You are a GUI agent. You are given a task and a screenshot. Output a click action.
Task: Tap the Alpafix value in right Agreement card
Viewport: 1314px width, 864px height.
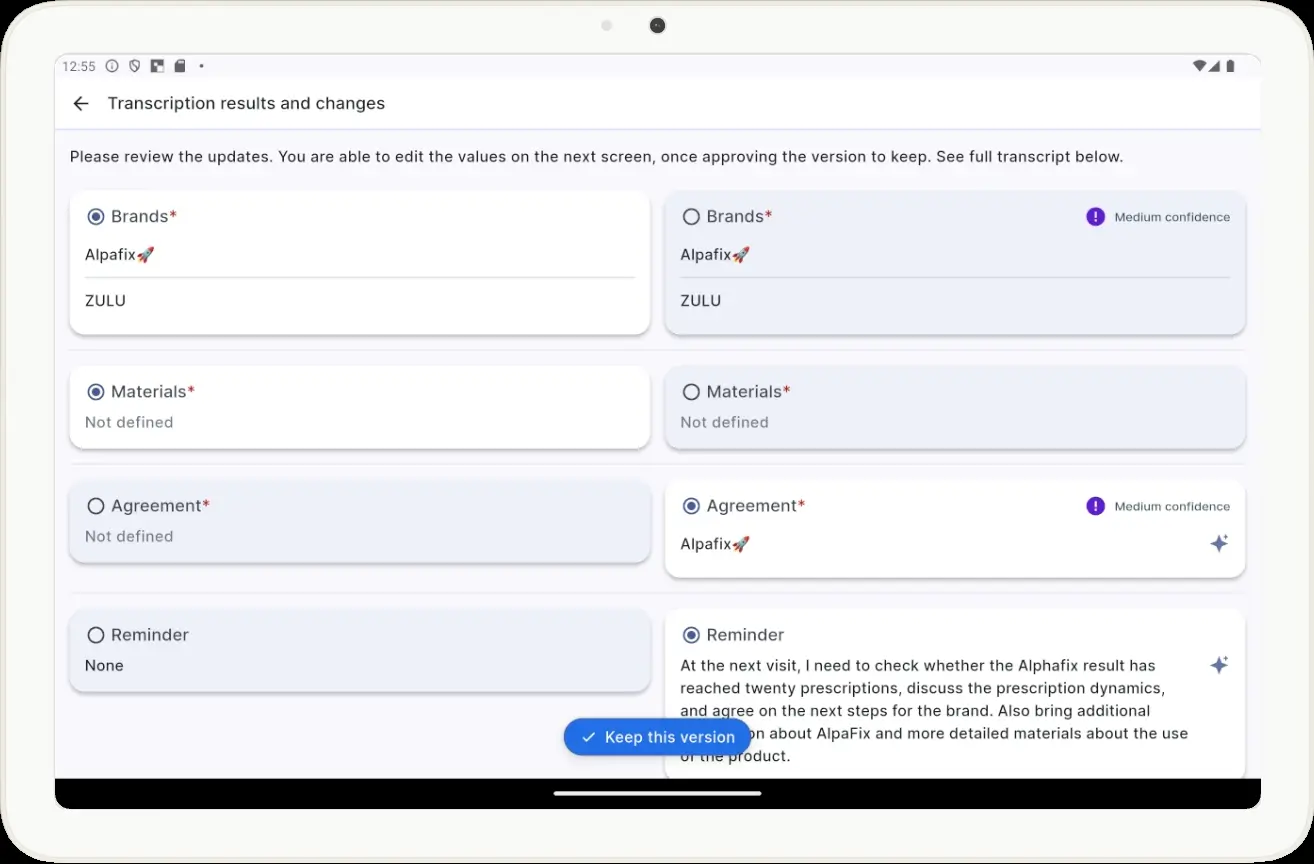tap(715, 544)
